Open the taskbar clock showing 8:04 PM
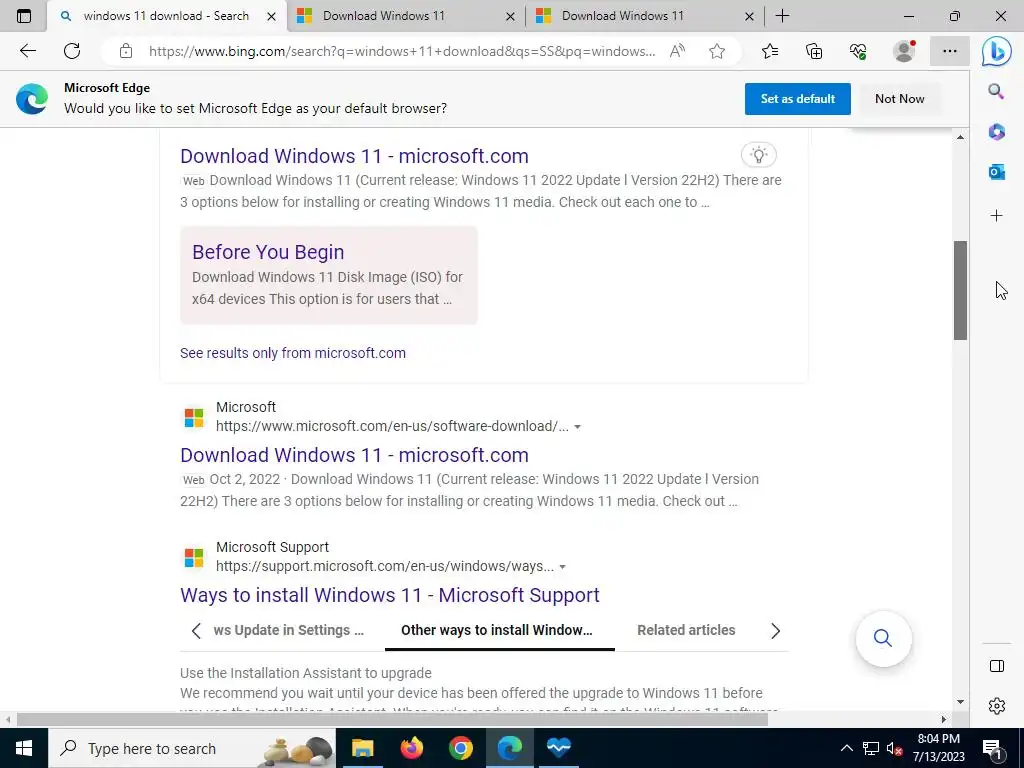Image resolution: width=1024 pixels, height=768 pixels. (938, 748)
